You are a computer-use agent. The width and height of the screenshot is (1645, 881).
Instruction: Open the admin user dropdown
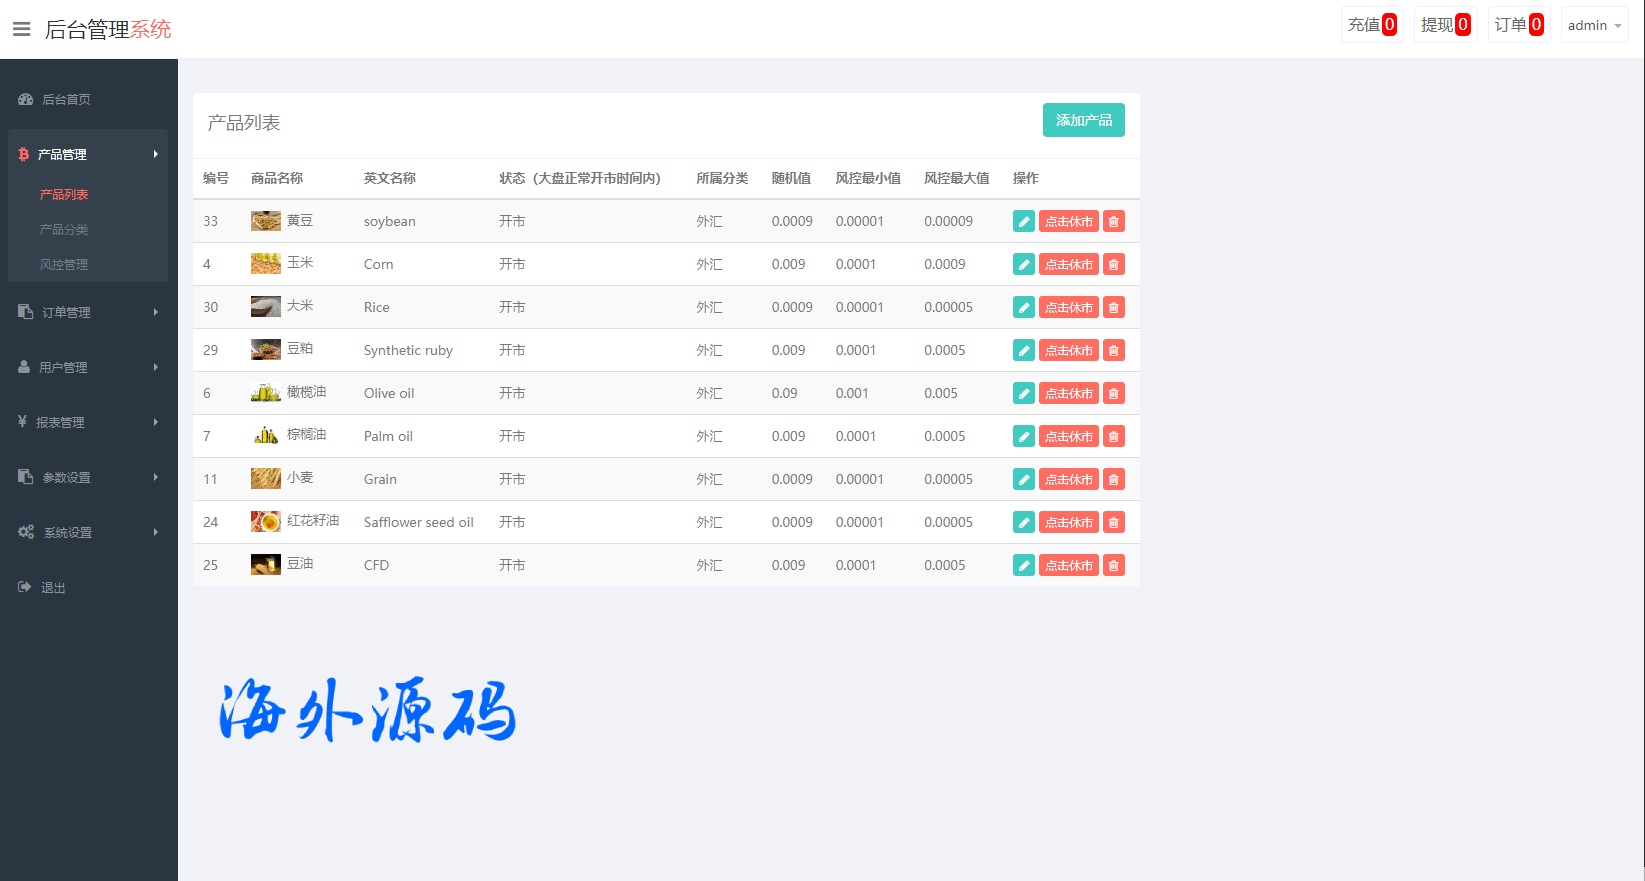[1594, 26]
